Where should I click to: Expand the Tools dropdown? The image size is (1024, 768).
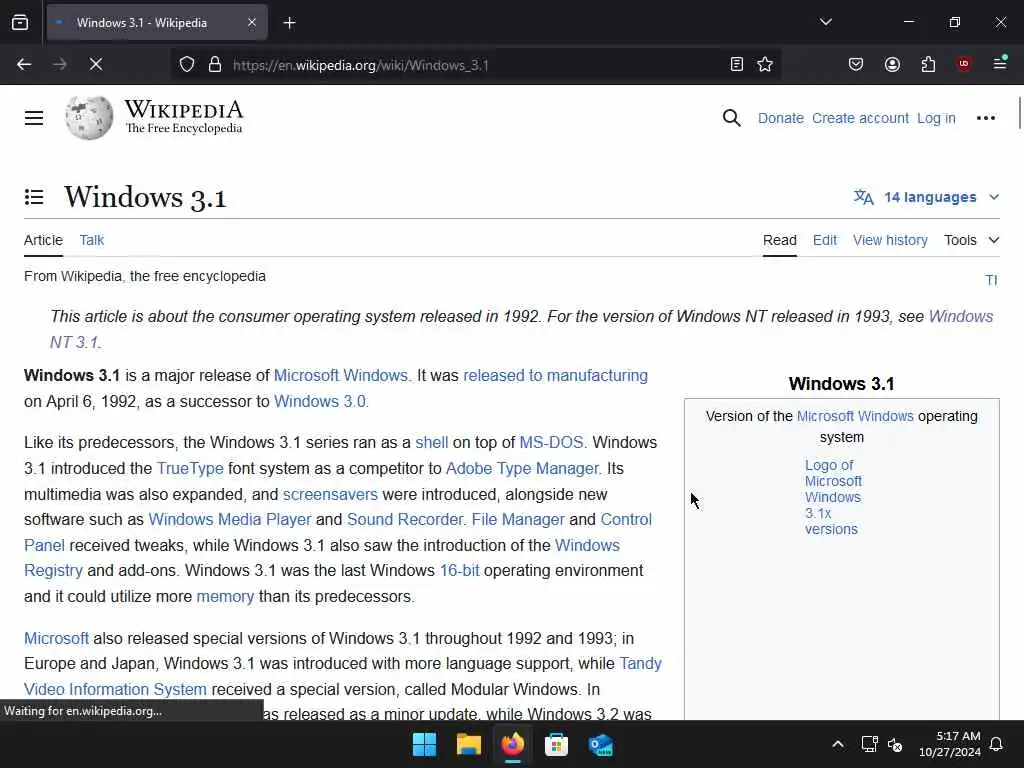(972, 240)
